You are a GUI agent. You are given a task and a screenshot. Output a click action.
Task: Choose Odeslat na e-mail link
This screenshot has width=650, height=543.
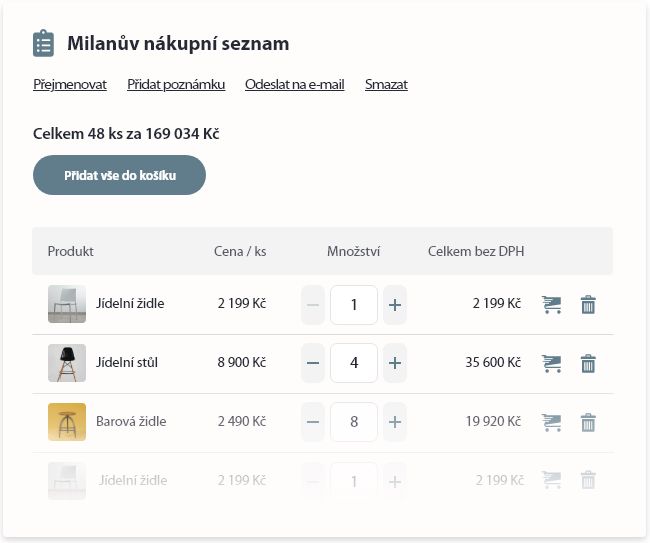pyautogui.click(x=294, y=85)
